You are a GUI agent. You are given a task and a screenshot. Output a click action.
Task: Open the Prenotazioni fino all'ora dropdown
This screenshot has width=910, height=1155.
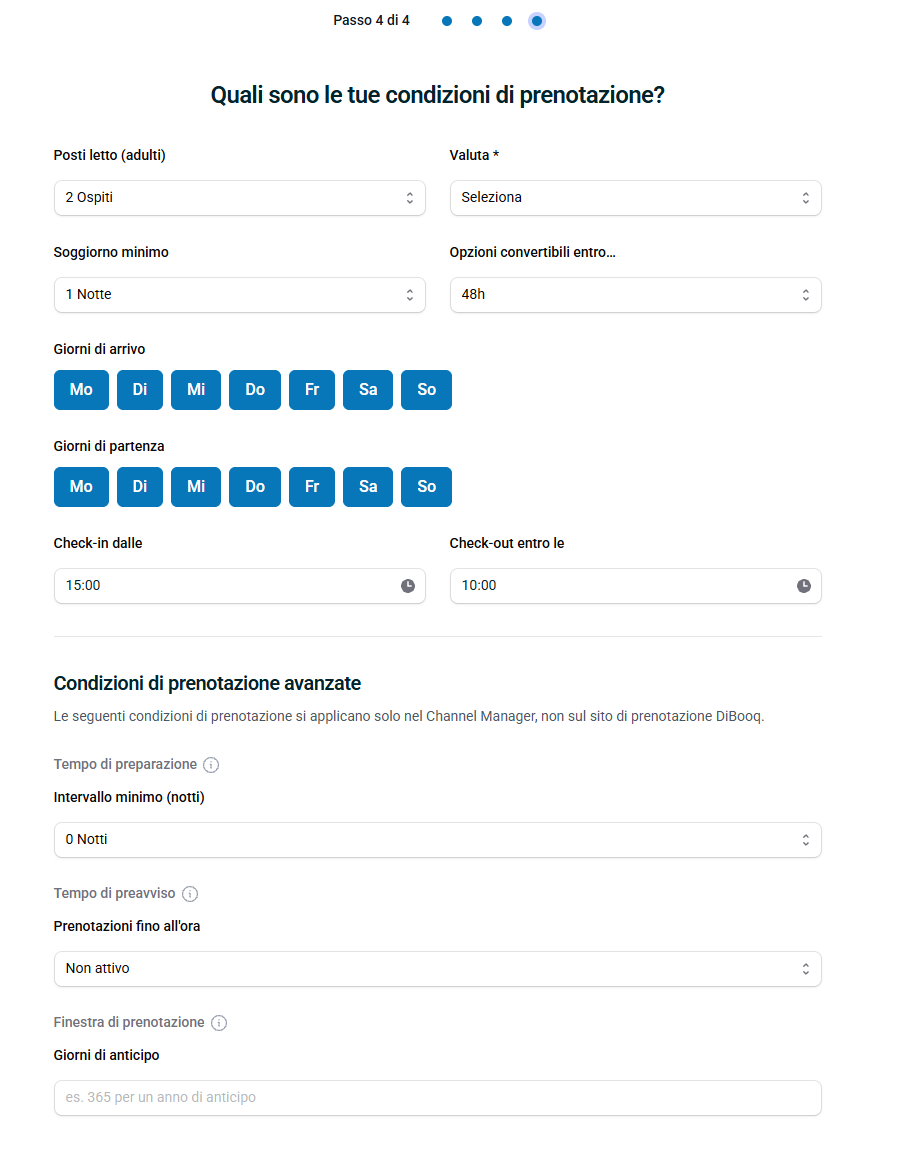438,969
